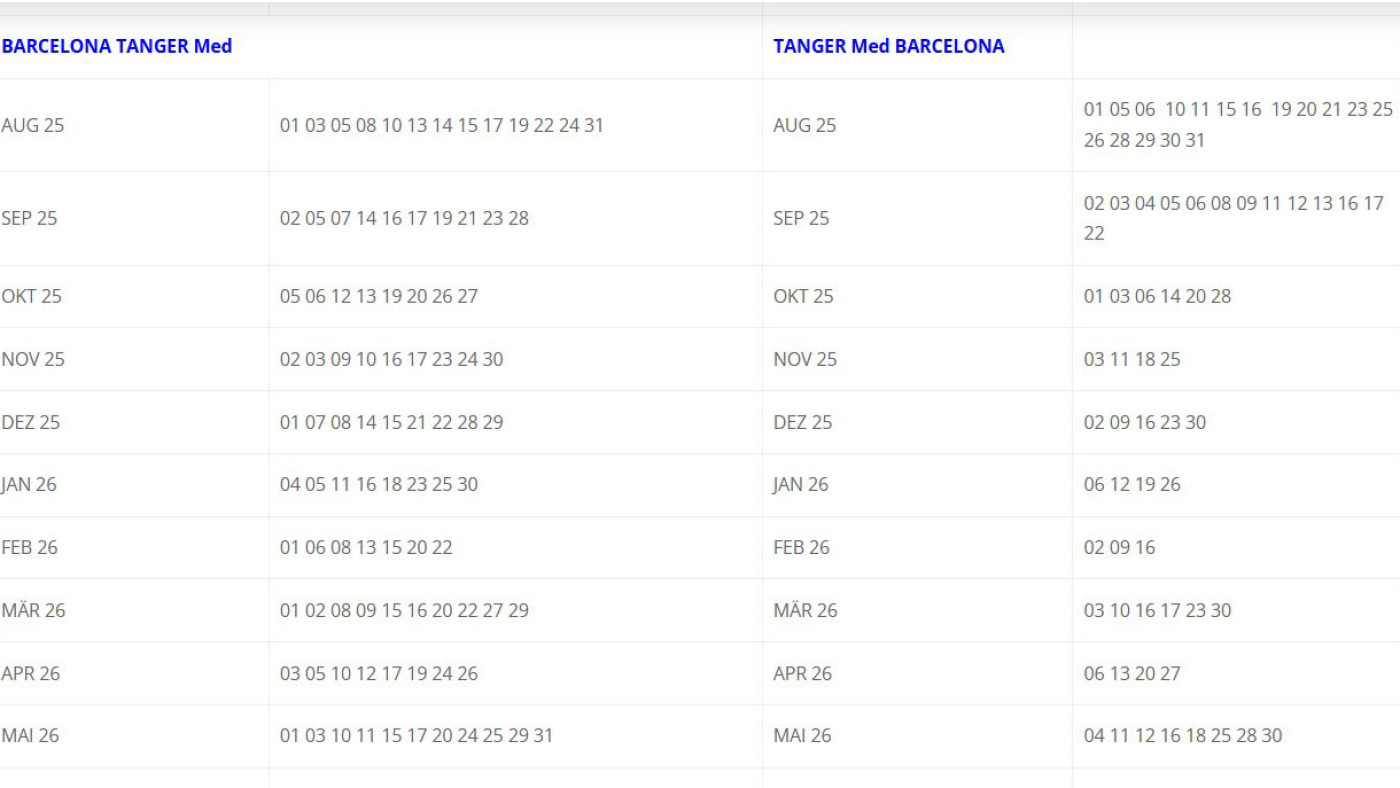This screenshot has height=788, width=1400.
Task: Click OKT 25 return dates 01 03 06 14
Action: 1157,296
